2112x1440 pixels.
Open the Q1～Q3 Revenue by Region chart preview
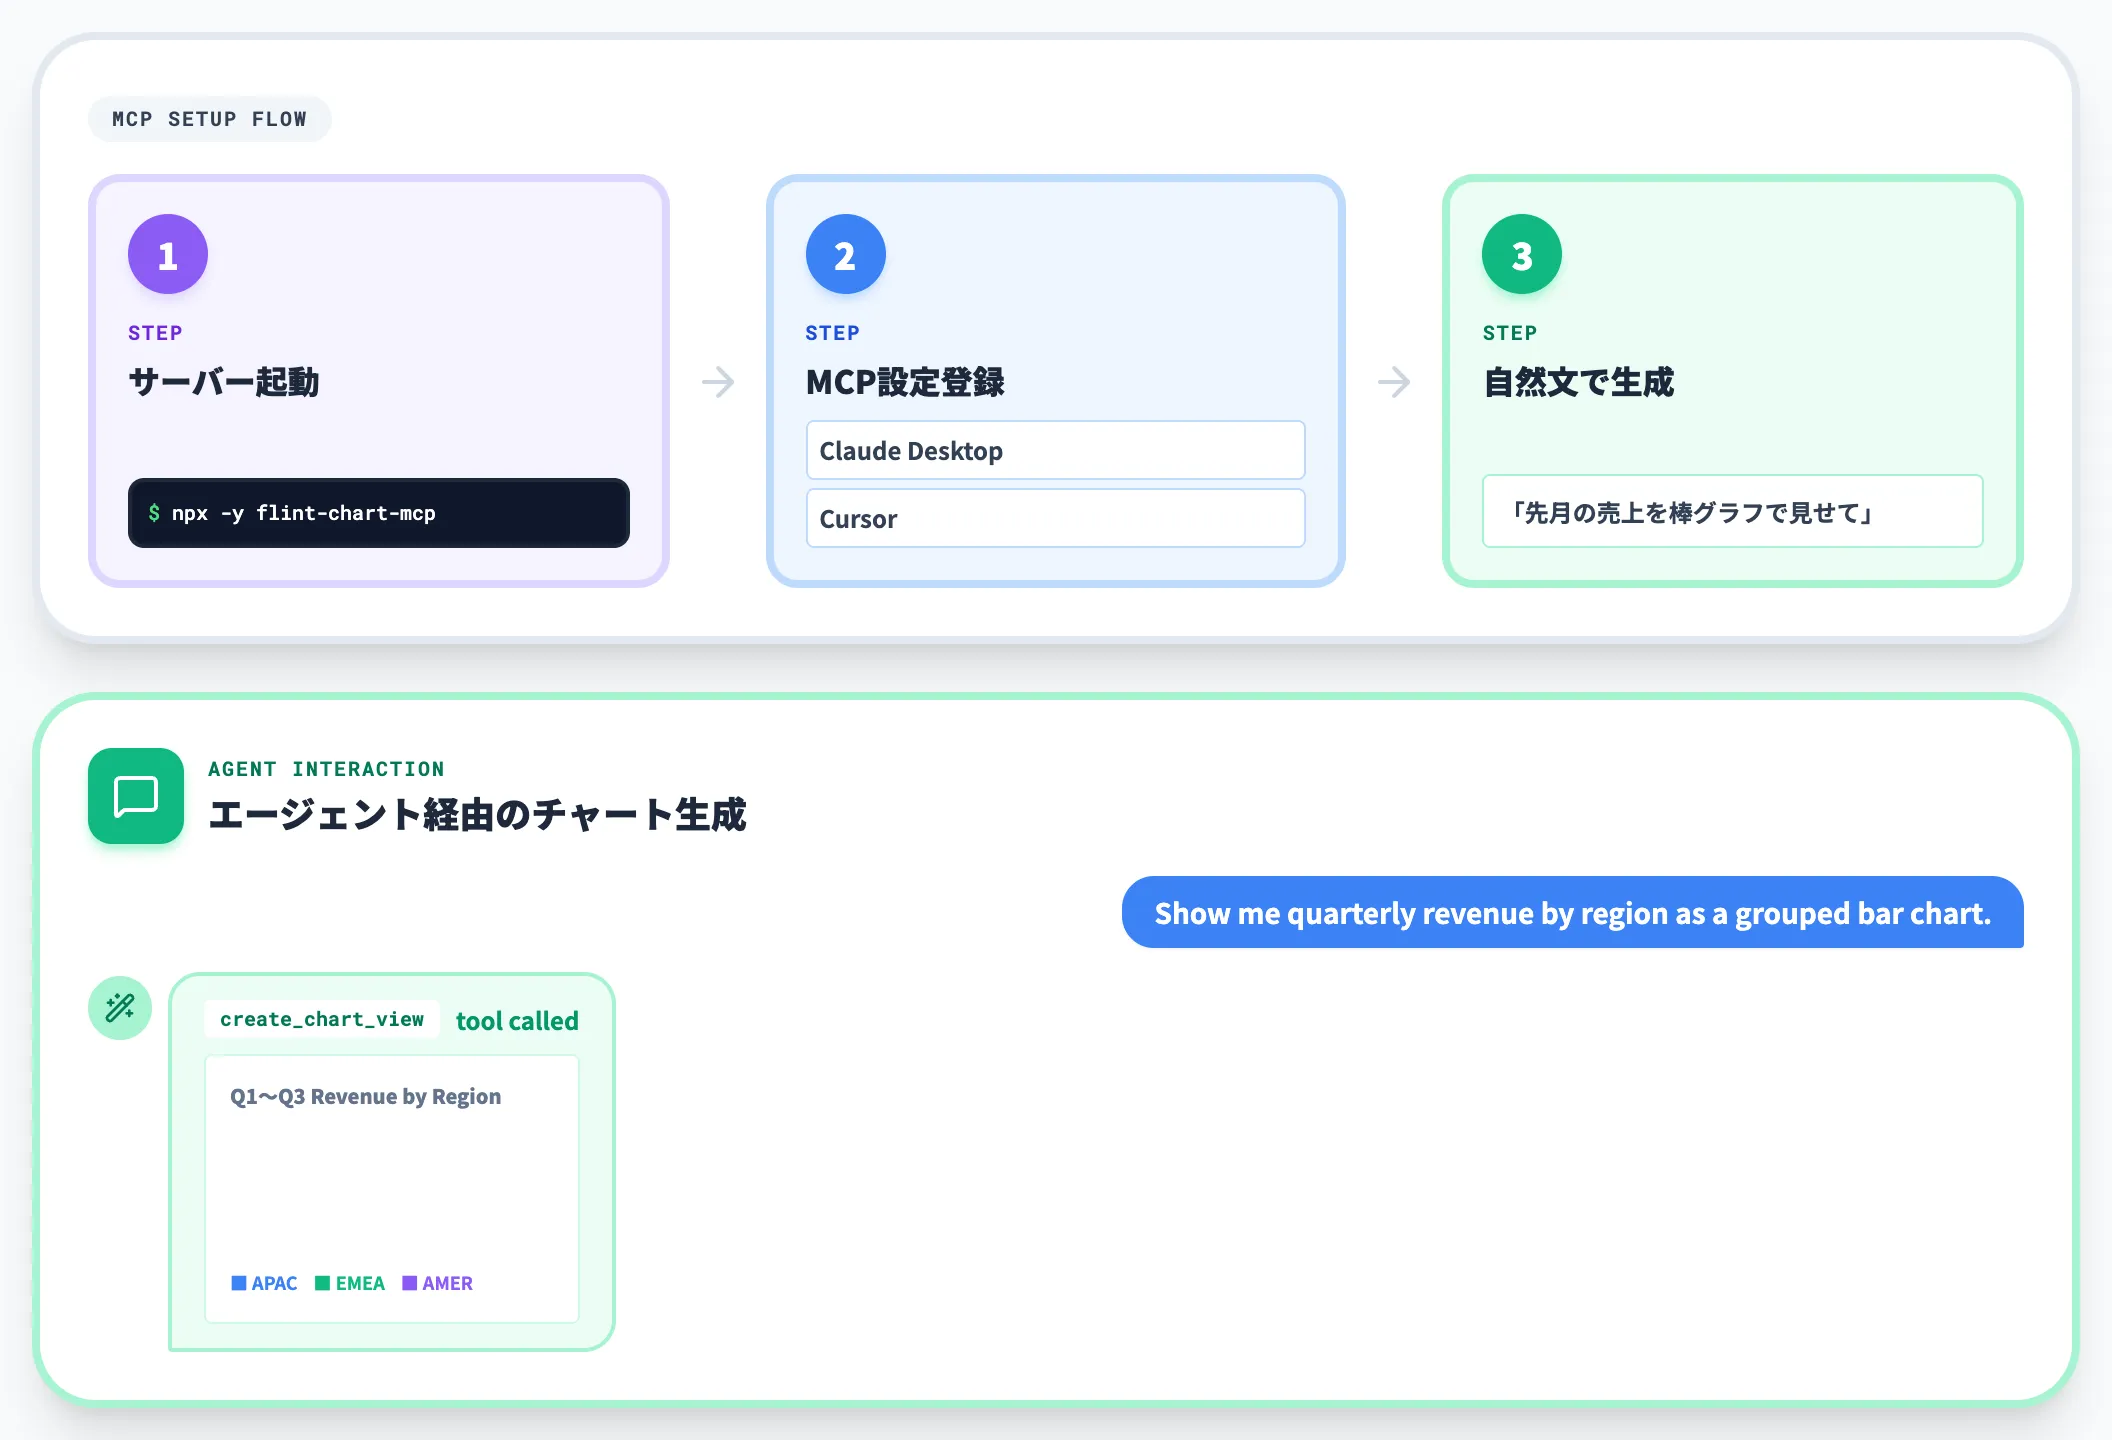point(392,1189)
